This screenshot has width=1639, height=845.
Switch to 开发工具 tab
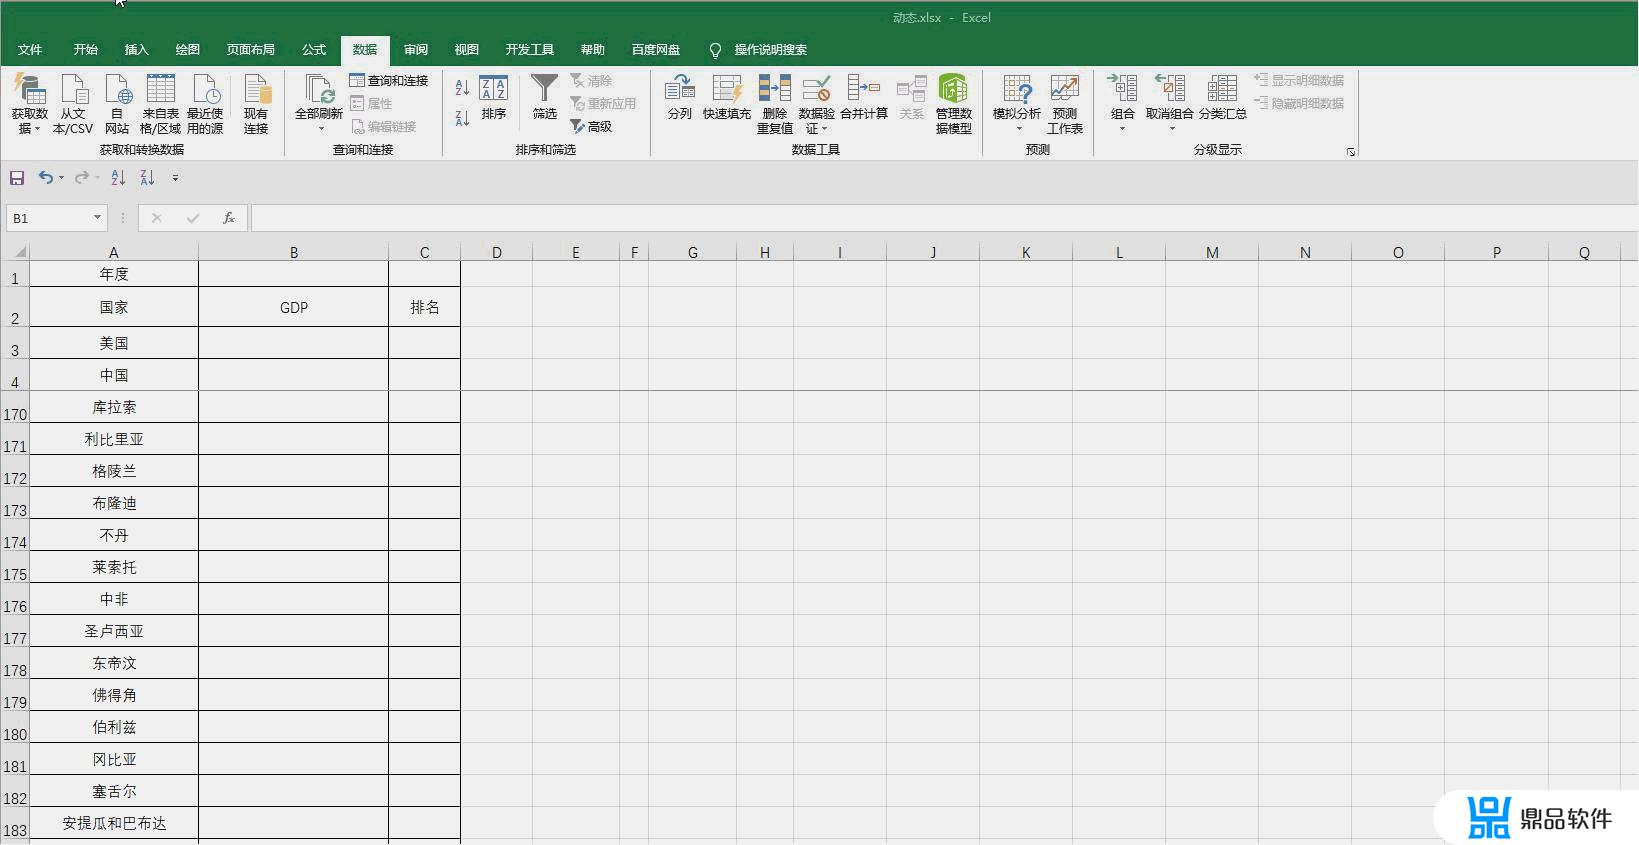coord(529,50)
